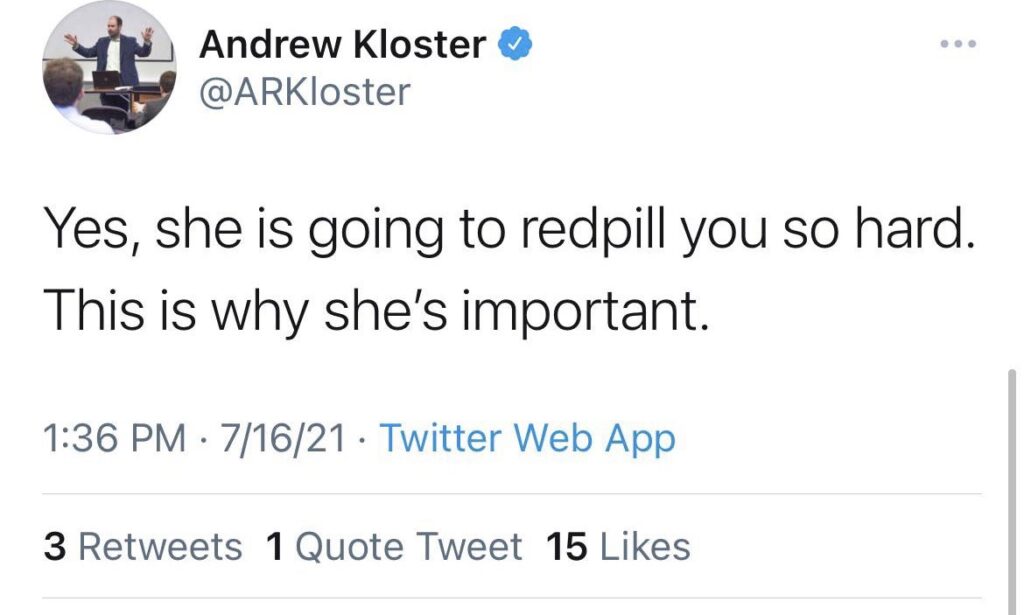Open the @ARKloster handle link

click(x=305, y=92)
